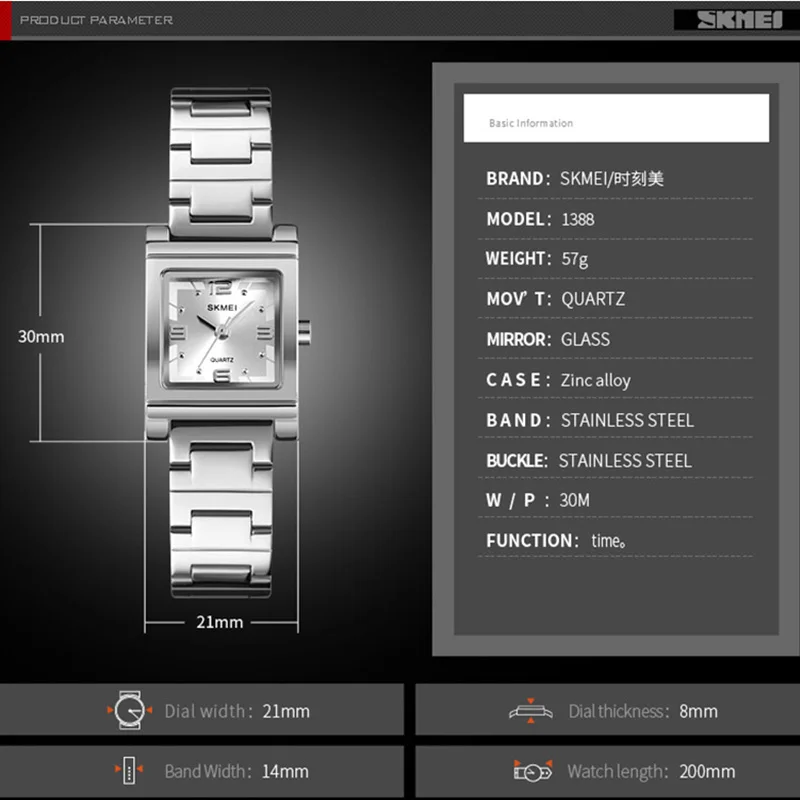Click the SKMEI text on the dial

pyautogui.click(x=222, y=307)
